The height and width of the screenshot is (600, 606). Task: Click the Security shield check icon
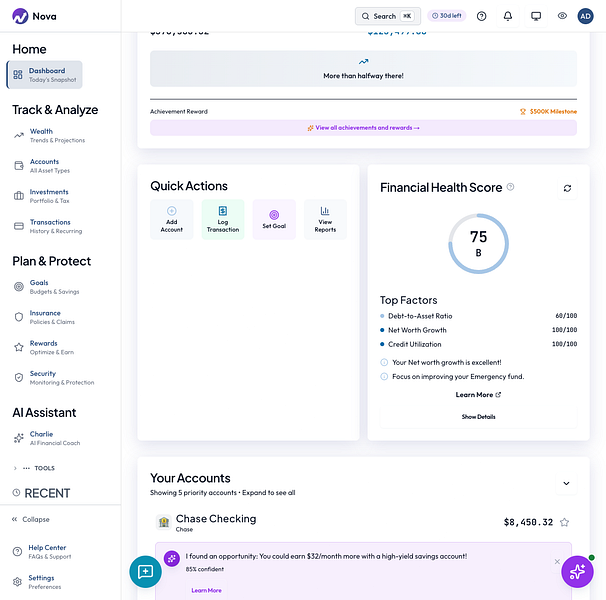[19, 378]
